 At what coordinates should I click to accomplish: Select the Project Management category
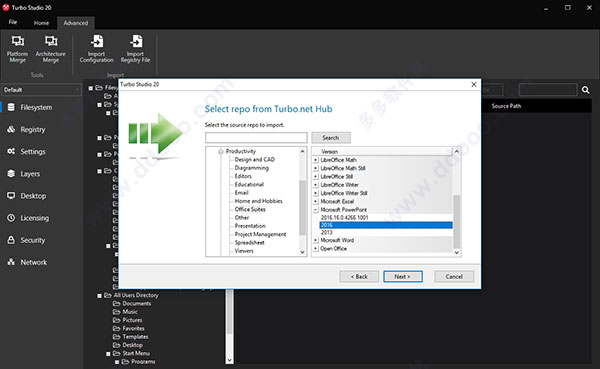tap(260, 234)
